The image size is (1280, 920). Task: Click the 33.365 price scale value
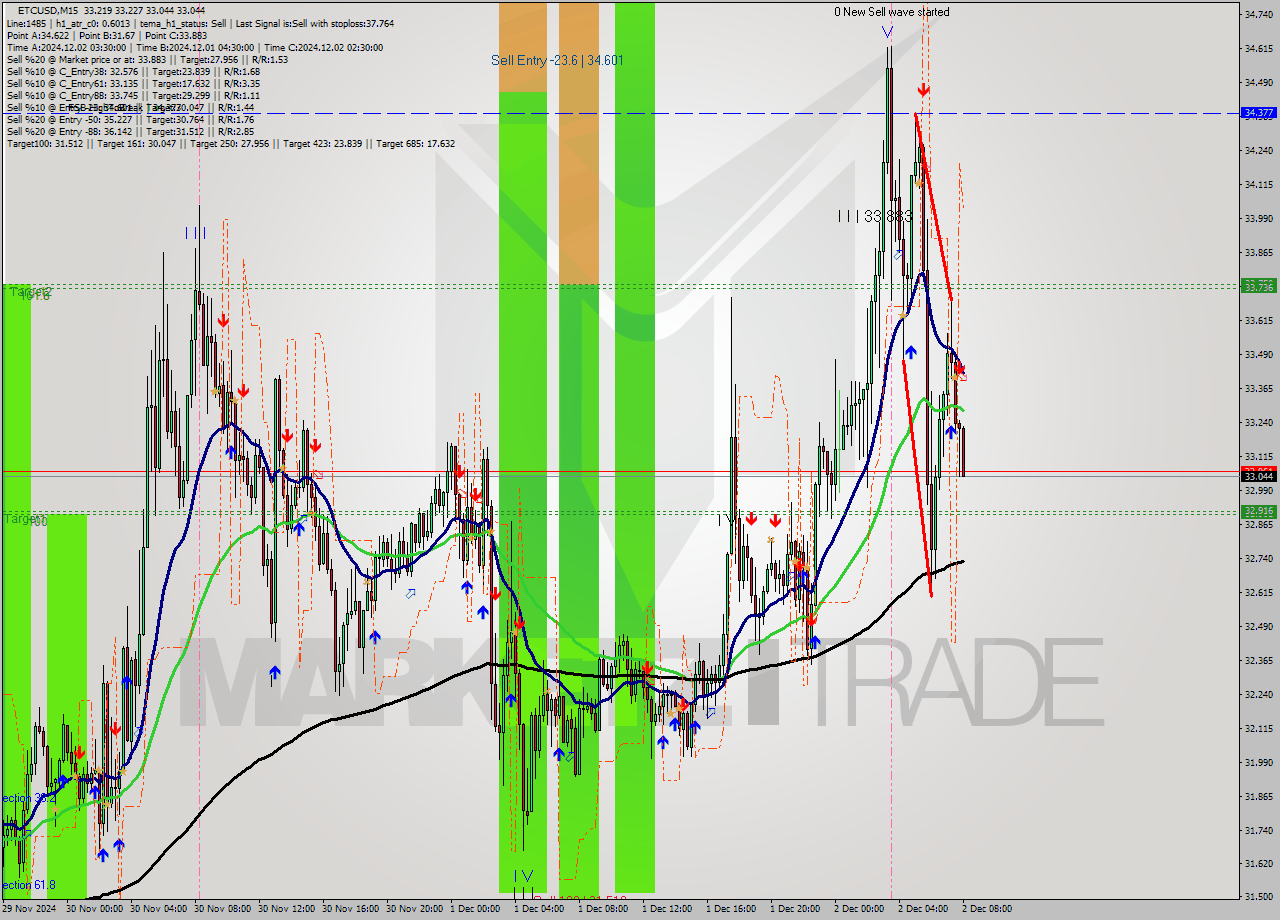(x=1258, y=388)
